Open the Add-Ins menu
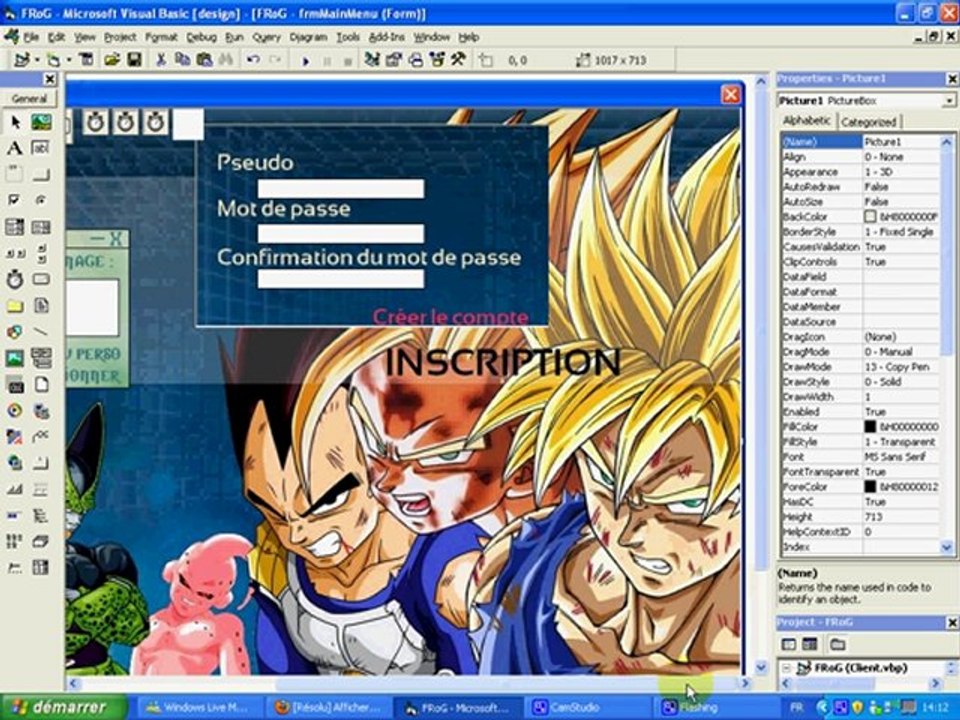The image size is (960, 720). tap(387, 37)
